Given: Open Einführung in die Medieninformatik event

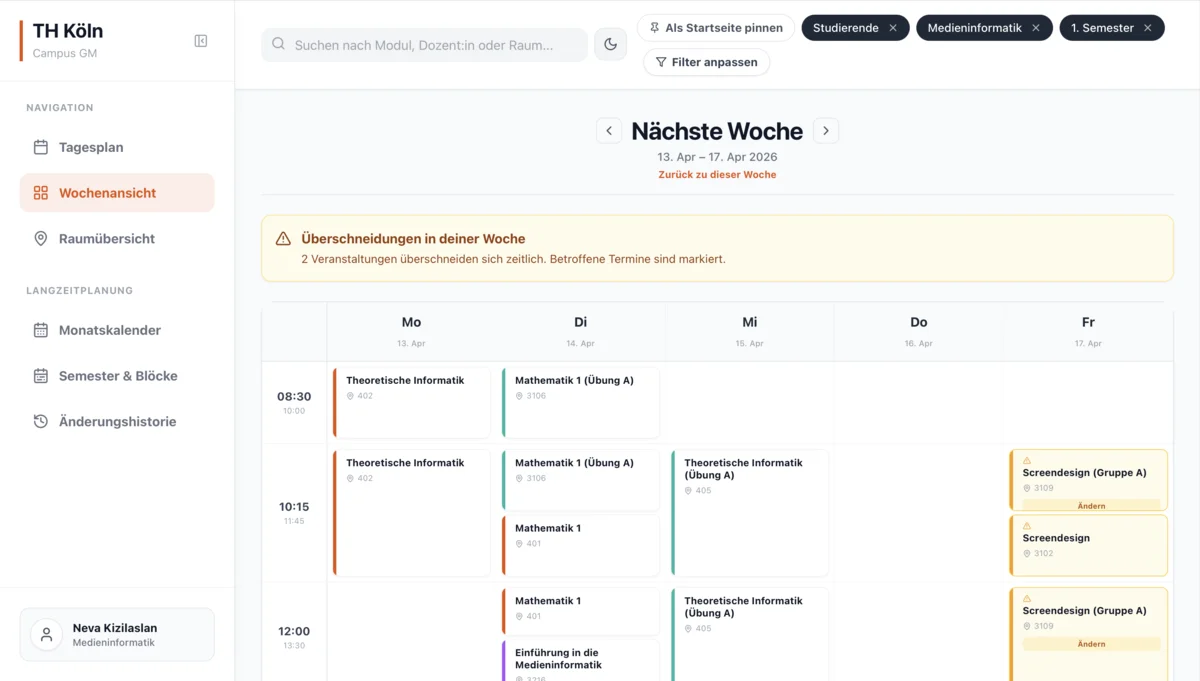Looking at the screenshot, I should tap(580, 661).
